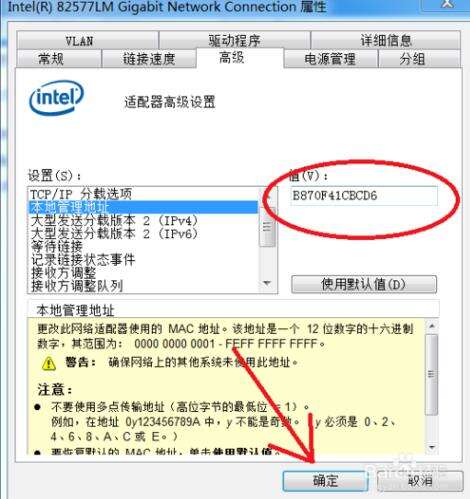Click the description panel scroll-up arrow
The height and width of the screenshot is (499, 470).
(x=432, y=326)
